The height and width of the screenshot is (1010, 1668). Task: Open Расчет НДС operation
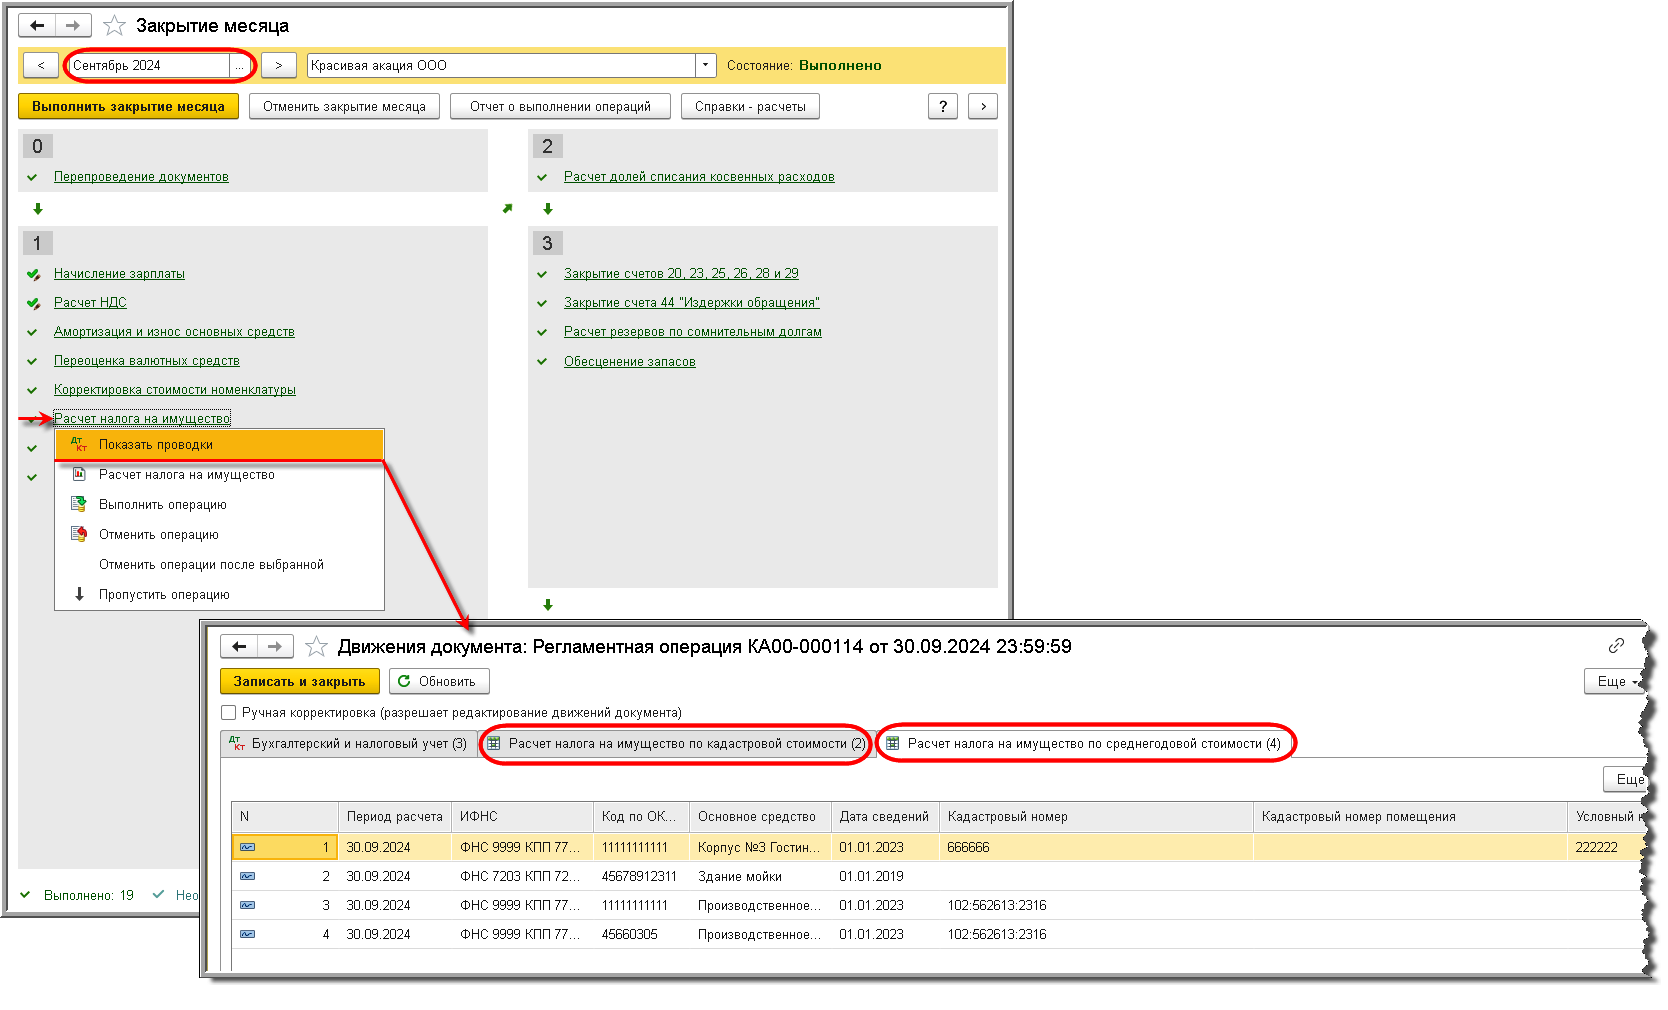tap(90, 303)
